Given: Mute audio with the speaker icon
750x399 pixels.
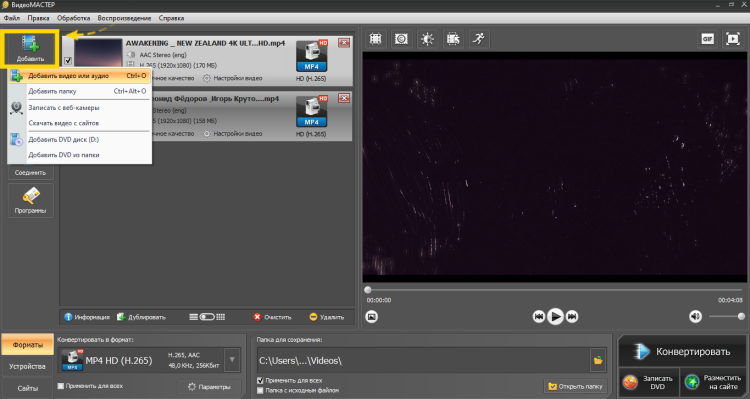Looking at the screenshot, I should pyautogui.click(x=695, y=316).
